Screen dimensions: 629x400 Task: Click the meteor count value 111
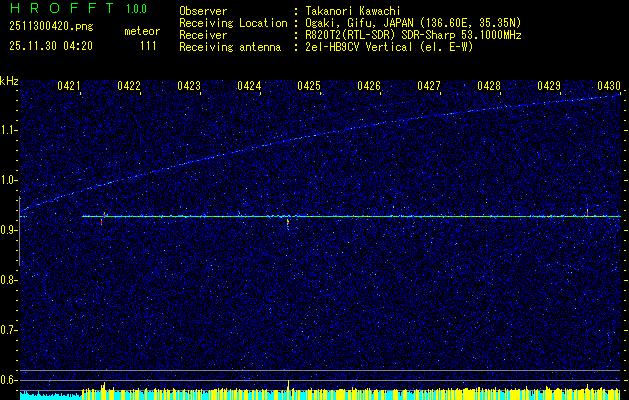point(148,45)
